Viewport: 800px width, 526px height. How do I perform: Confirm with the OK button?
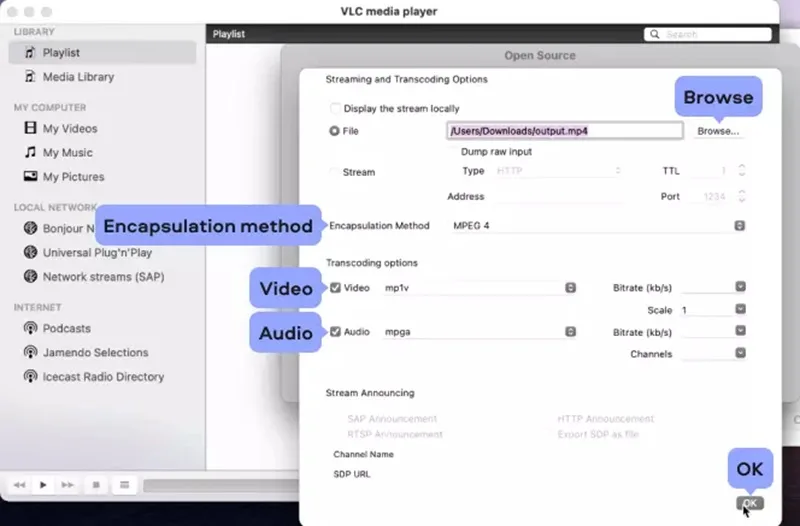[749, 504]
